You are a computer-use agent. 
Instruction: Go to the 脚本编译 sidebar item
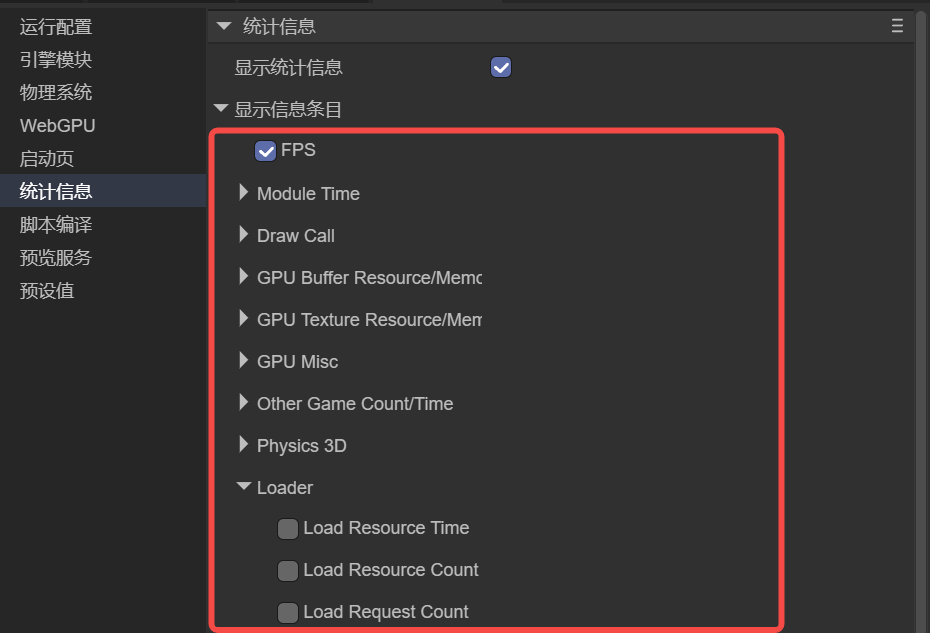click(x=56, y=225)
